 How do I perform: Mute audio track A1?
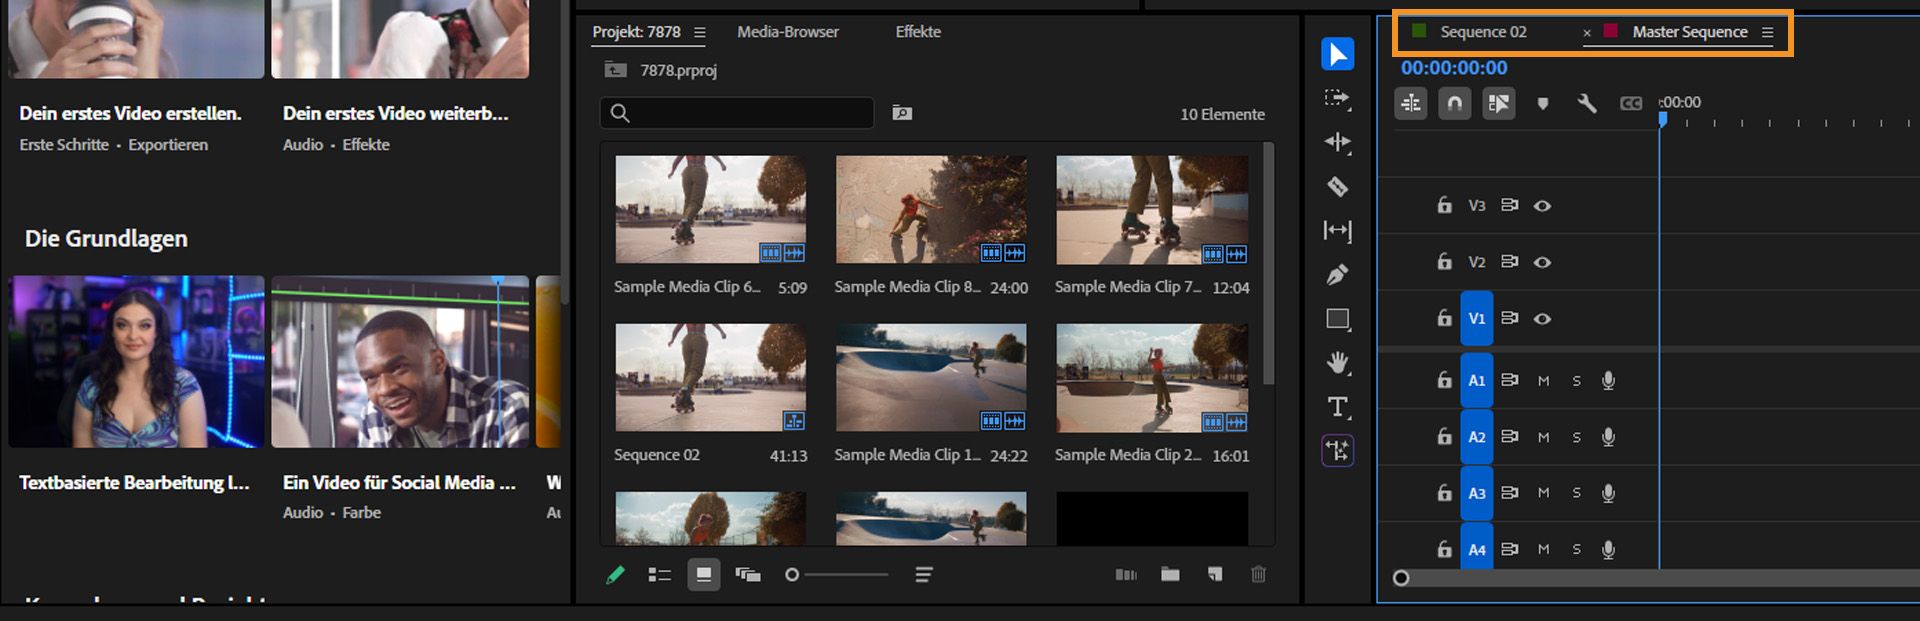pos(1543,380)
